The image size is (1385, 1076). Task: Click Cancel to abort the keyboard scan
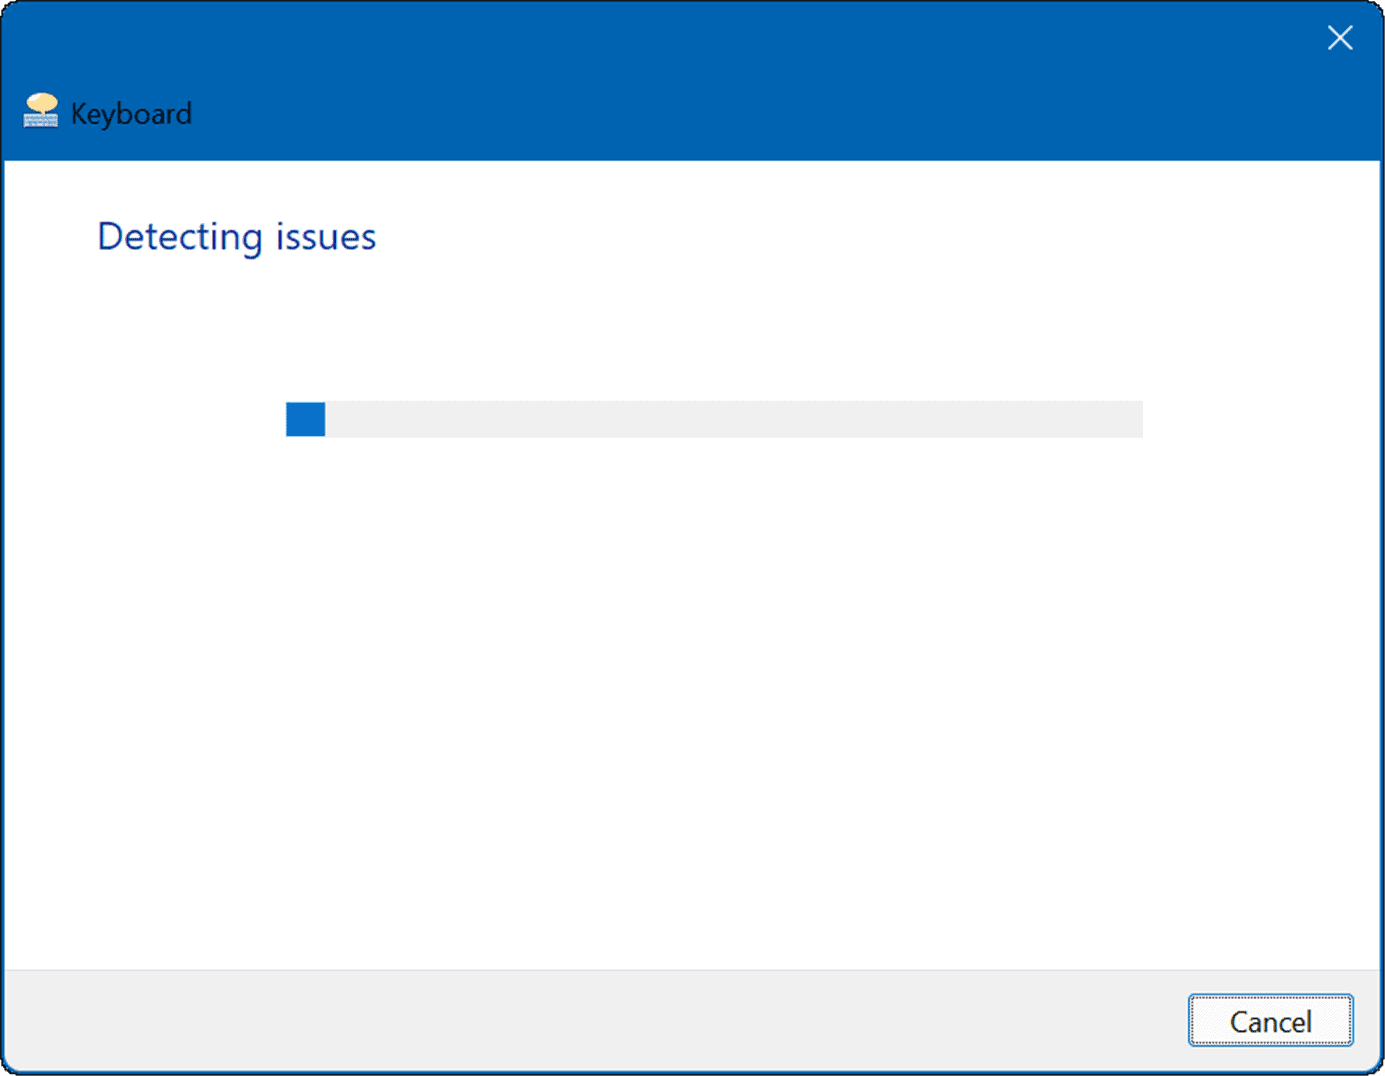tap(1270, 1021)
